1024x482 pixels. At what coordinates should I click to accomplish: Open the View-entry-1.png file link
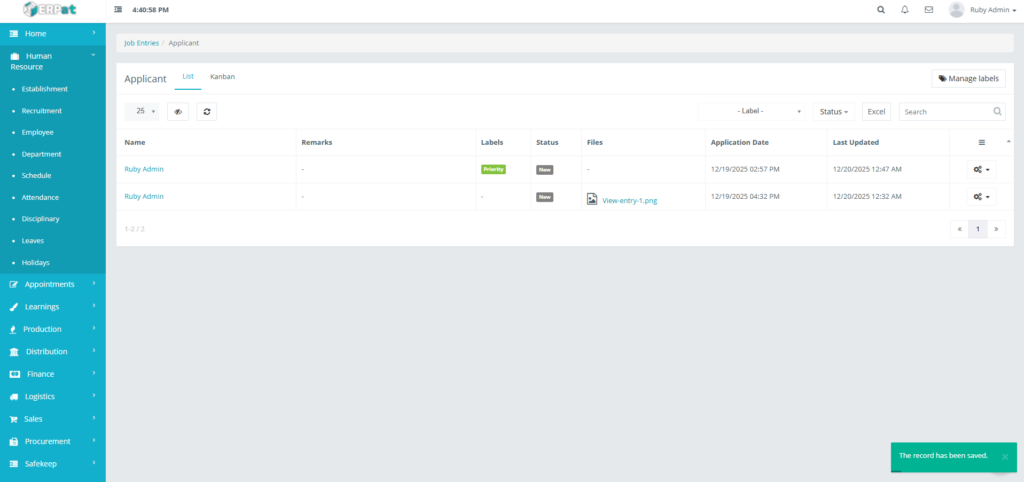pyautogui.click(x=629, y=200)
